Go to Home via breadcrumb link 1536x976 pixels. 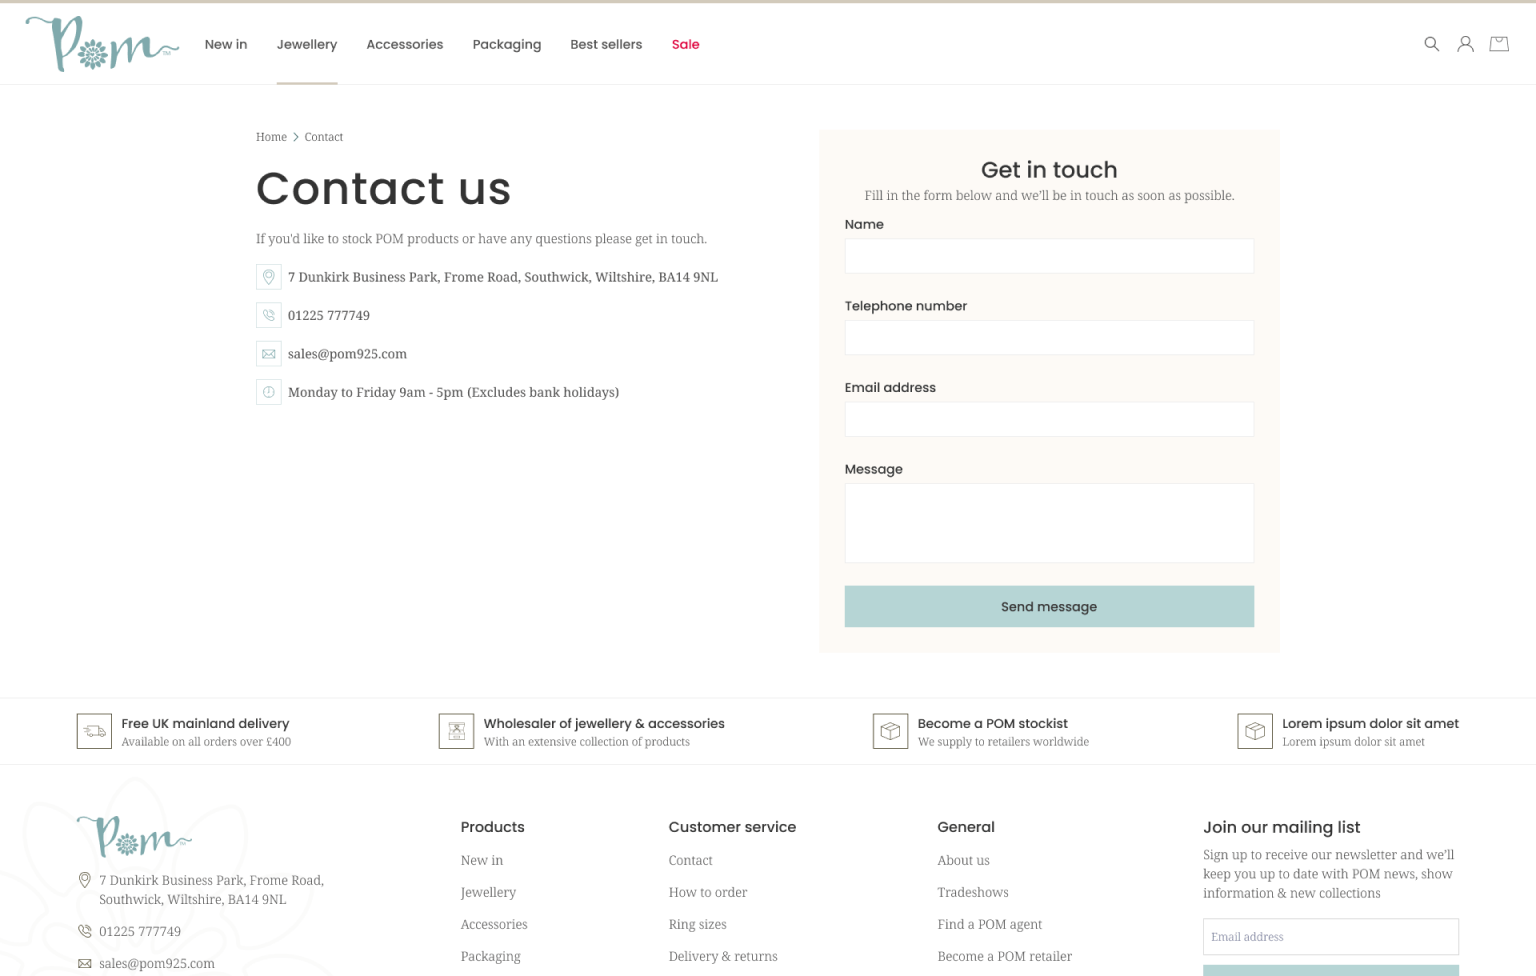tap(271, 137)
